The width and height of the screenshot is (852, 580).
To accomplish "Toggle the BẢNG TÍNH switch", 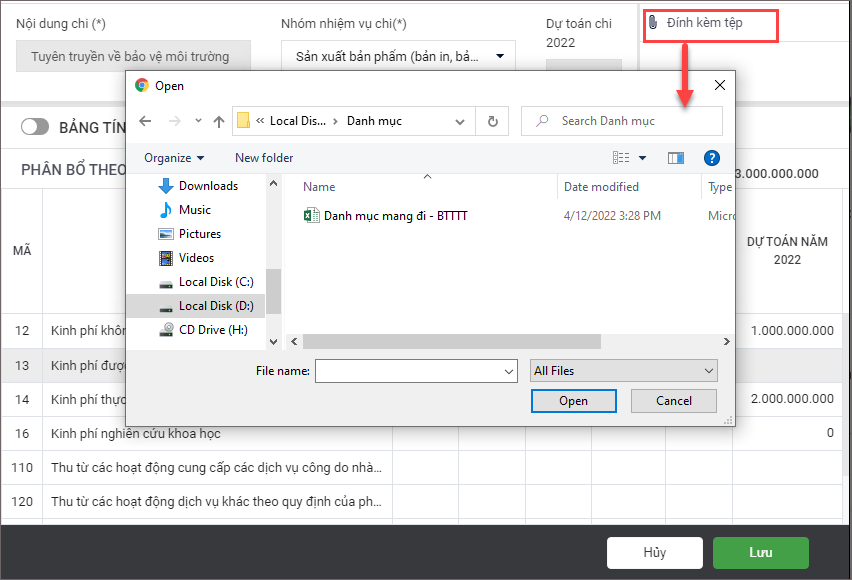I will 35,127.
